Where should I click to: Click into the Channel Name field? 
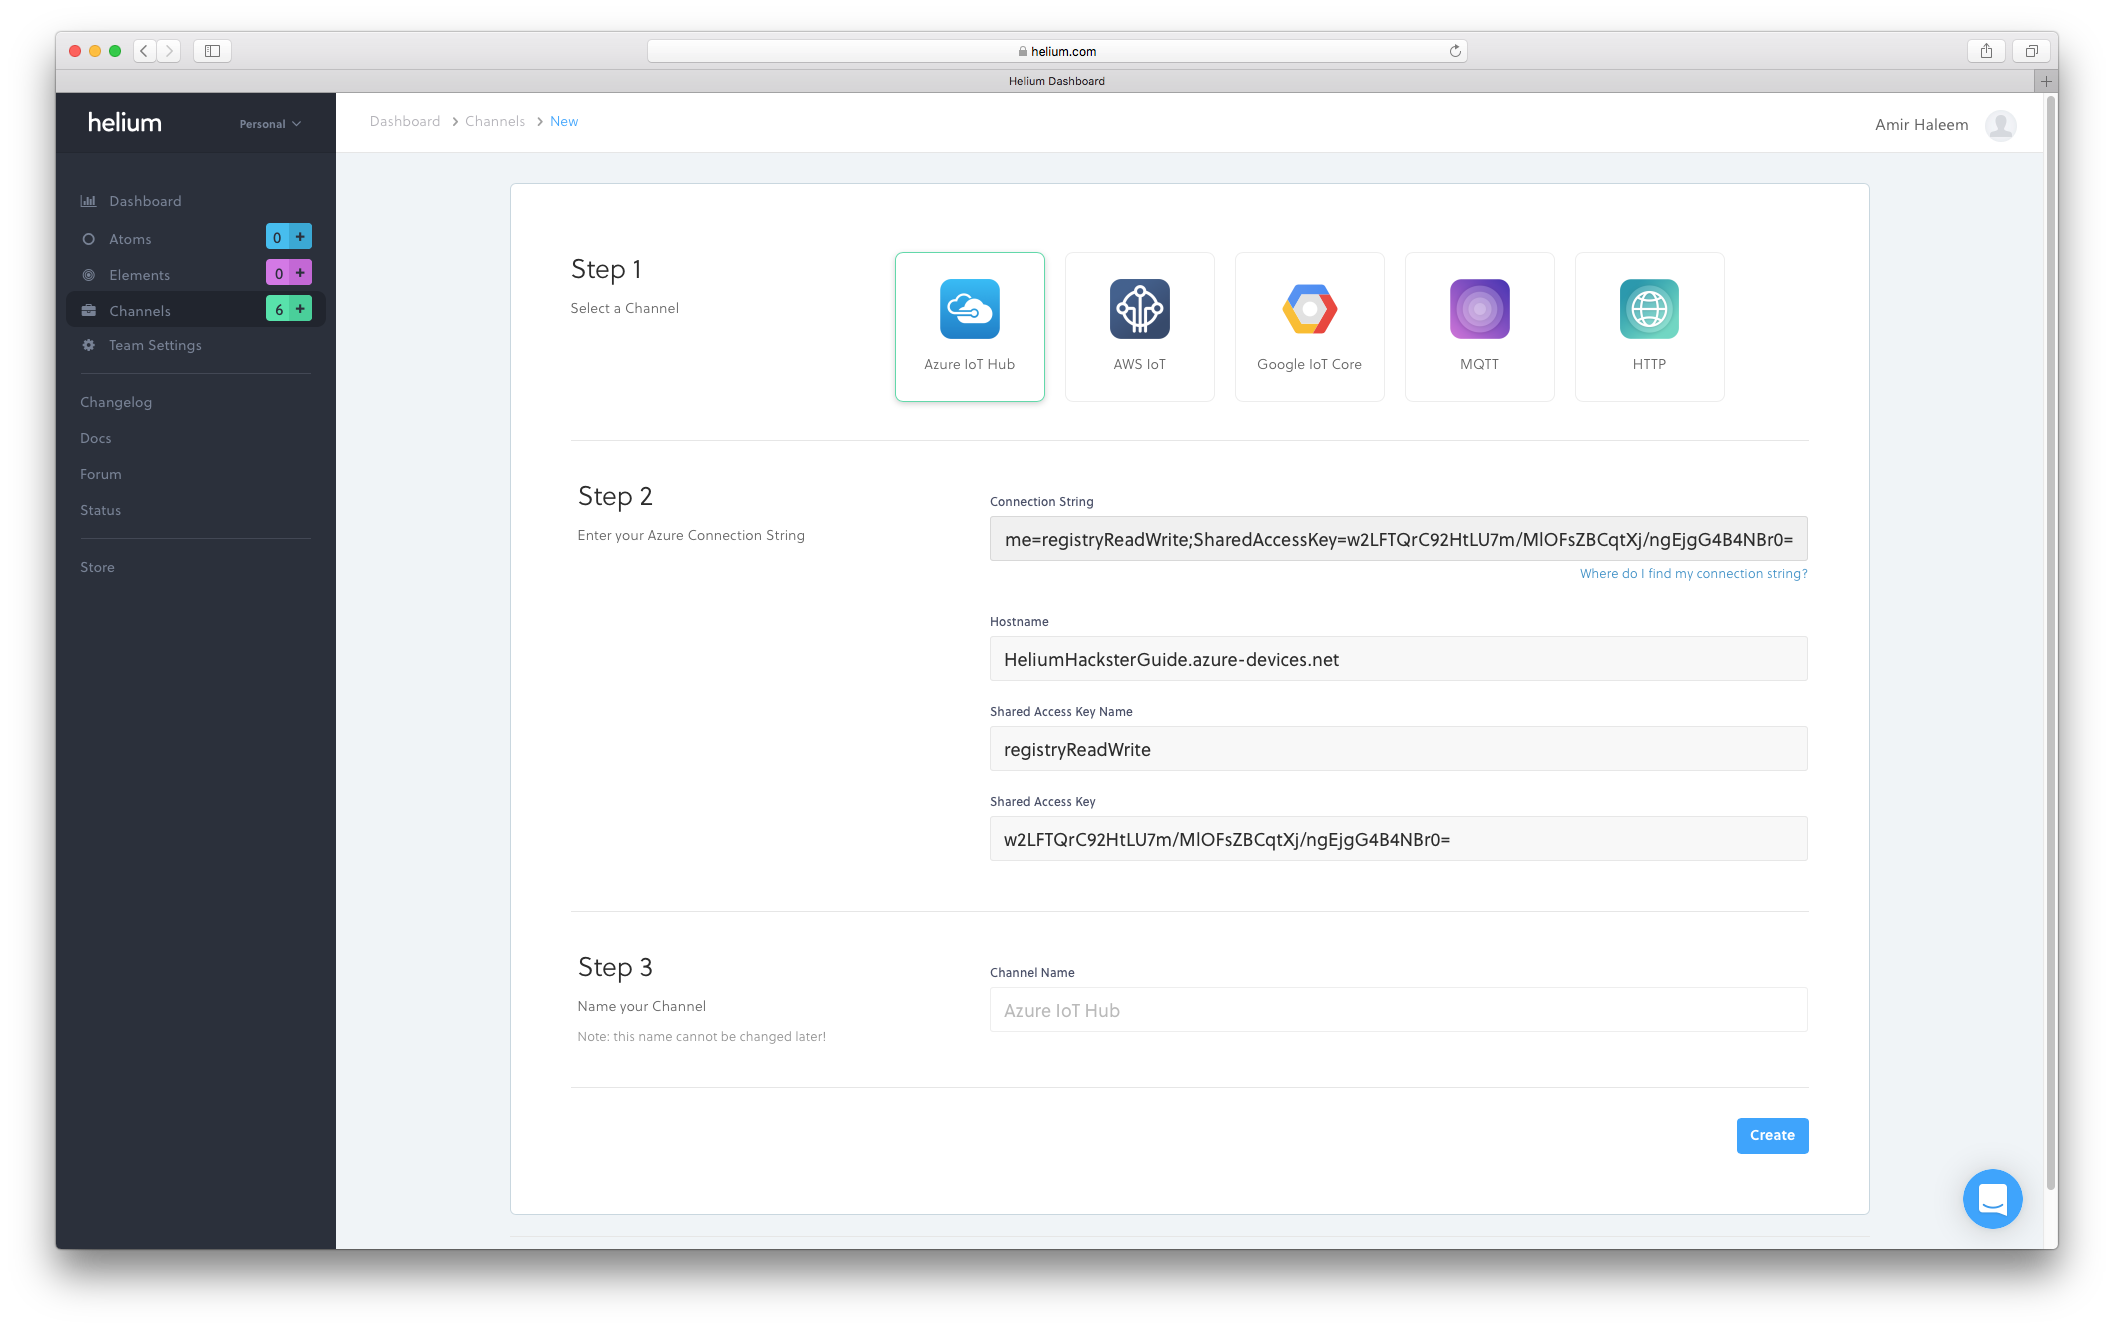[1398, 1010]
